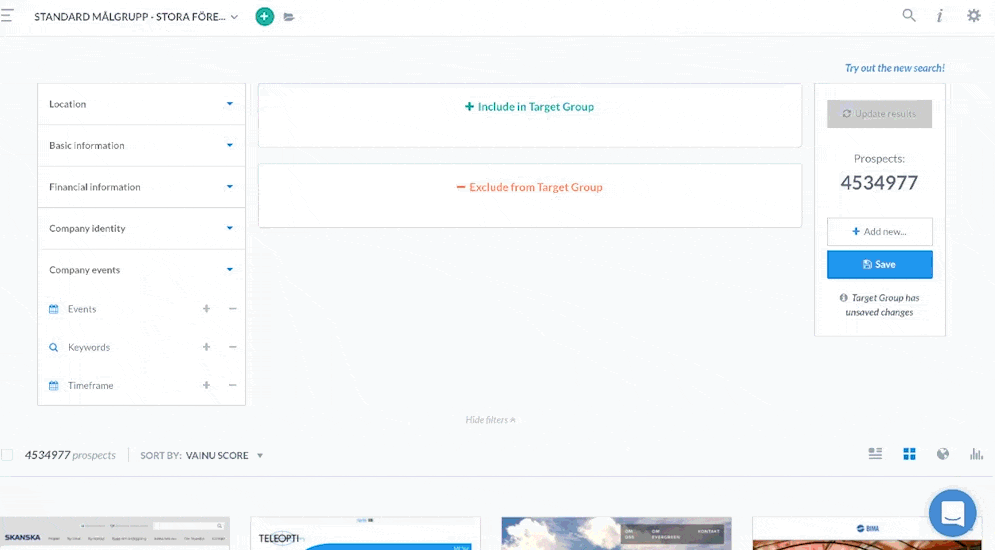Add Events filter with plus sign
Image resolution: width=995 pixels, height=550 pixels.
(207, 309)
